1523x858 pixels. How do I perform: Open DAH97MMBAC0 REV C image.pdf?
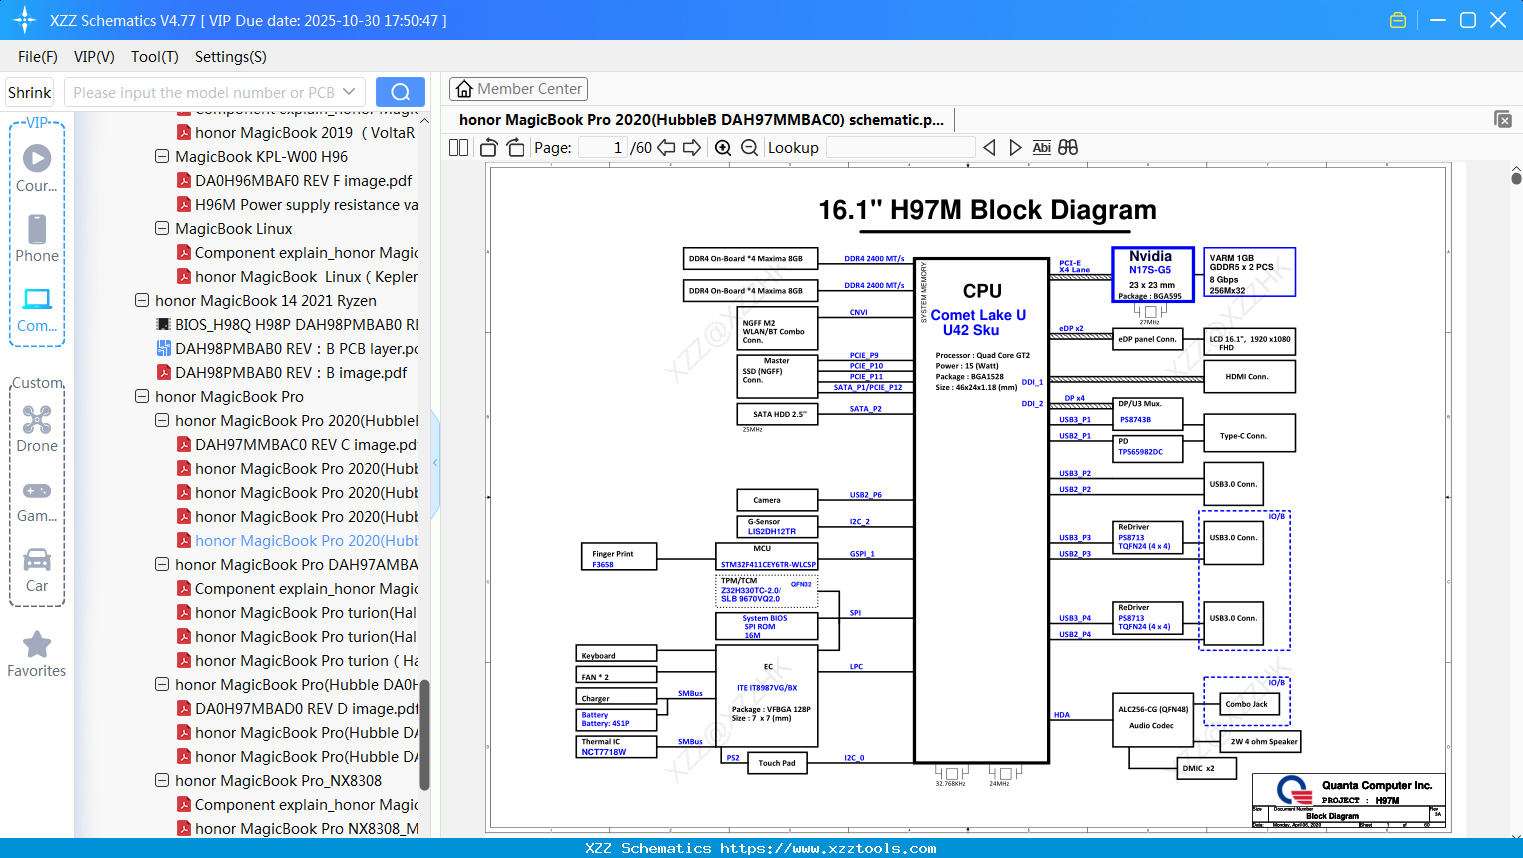(x=306, y=444)
